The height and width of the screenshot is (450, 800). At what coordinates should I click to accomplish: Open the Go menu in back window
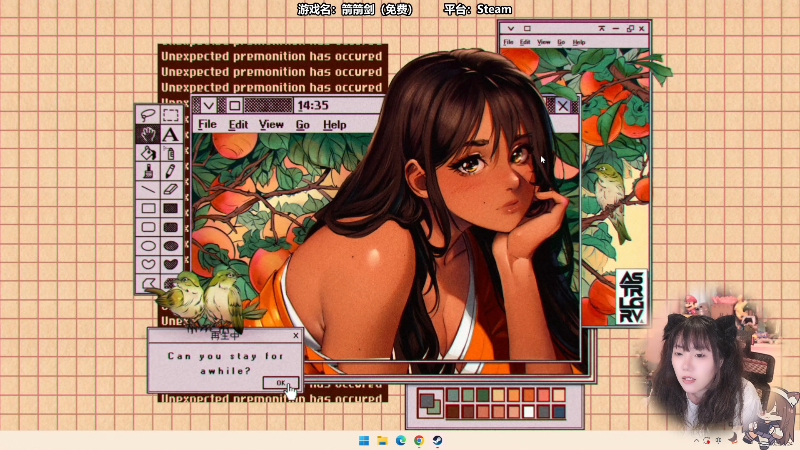coord(561,42)
